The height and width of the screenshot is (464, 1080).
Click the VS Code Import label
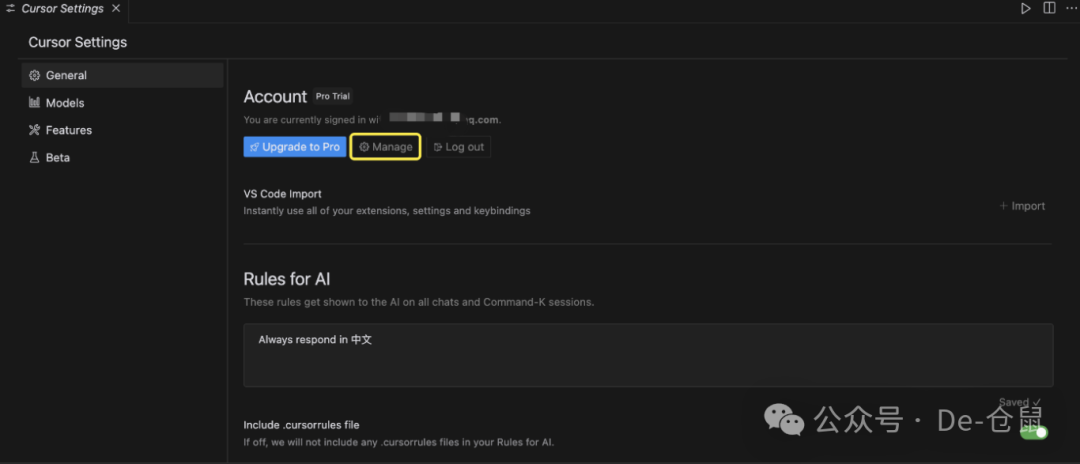click(282, 194)
